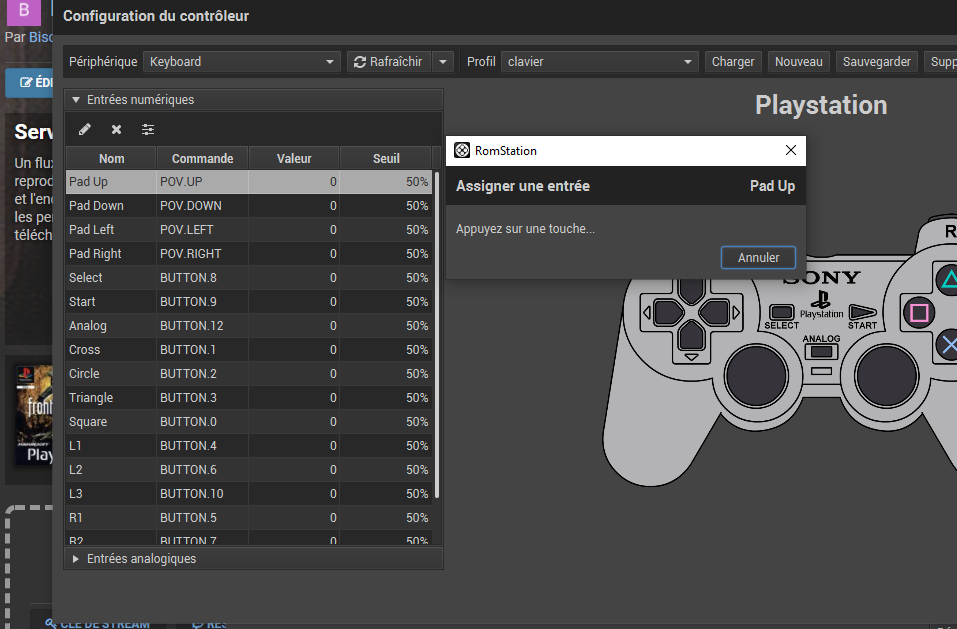This screenshot has height=629, width=957.
Task: Click the Charger button
Action: click(x=733, y=62)
